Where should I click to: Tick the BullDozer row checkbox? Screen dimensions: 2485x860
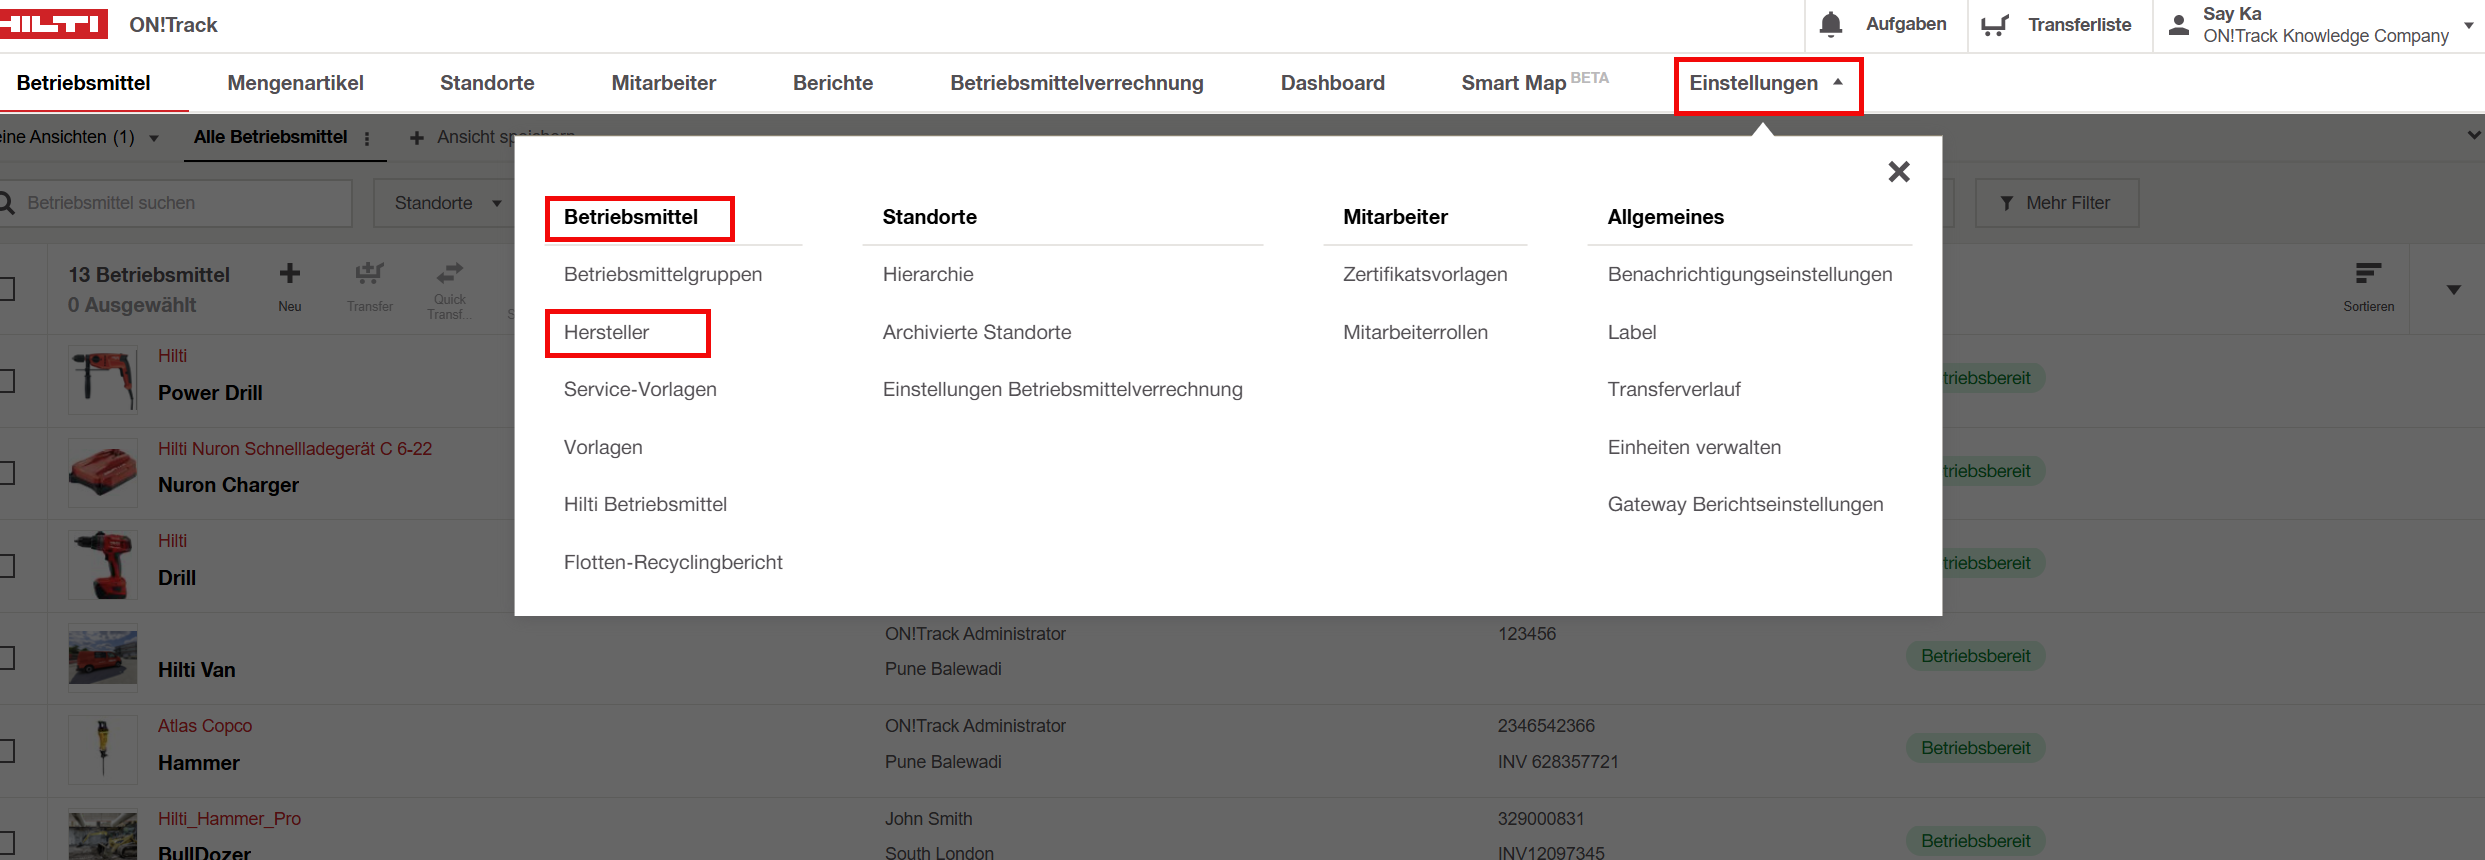click(x=6, y=842)
